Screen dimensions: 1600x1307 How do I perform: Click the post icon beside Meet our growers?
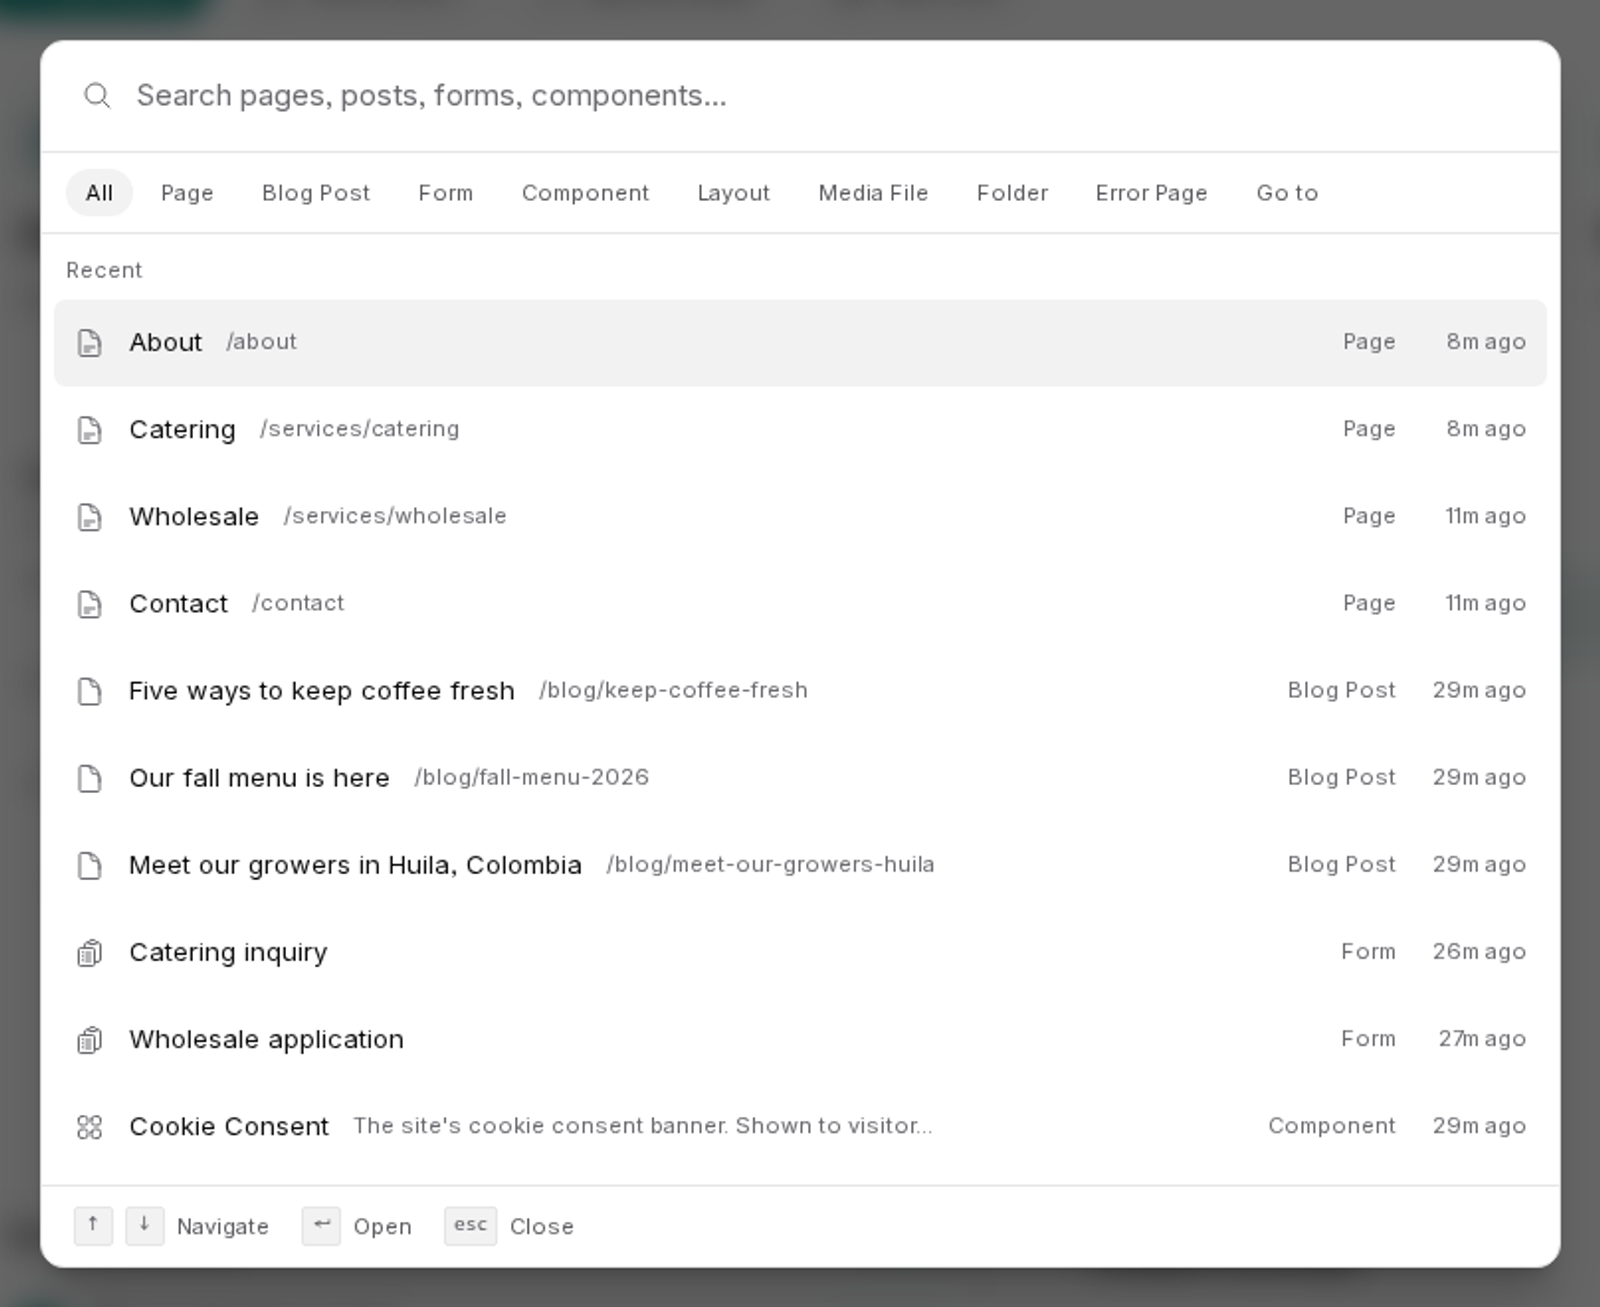(x=90, y=865)
